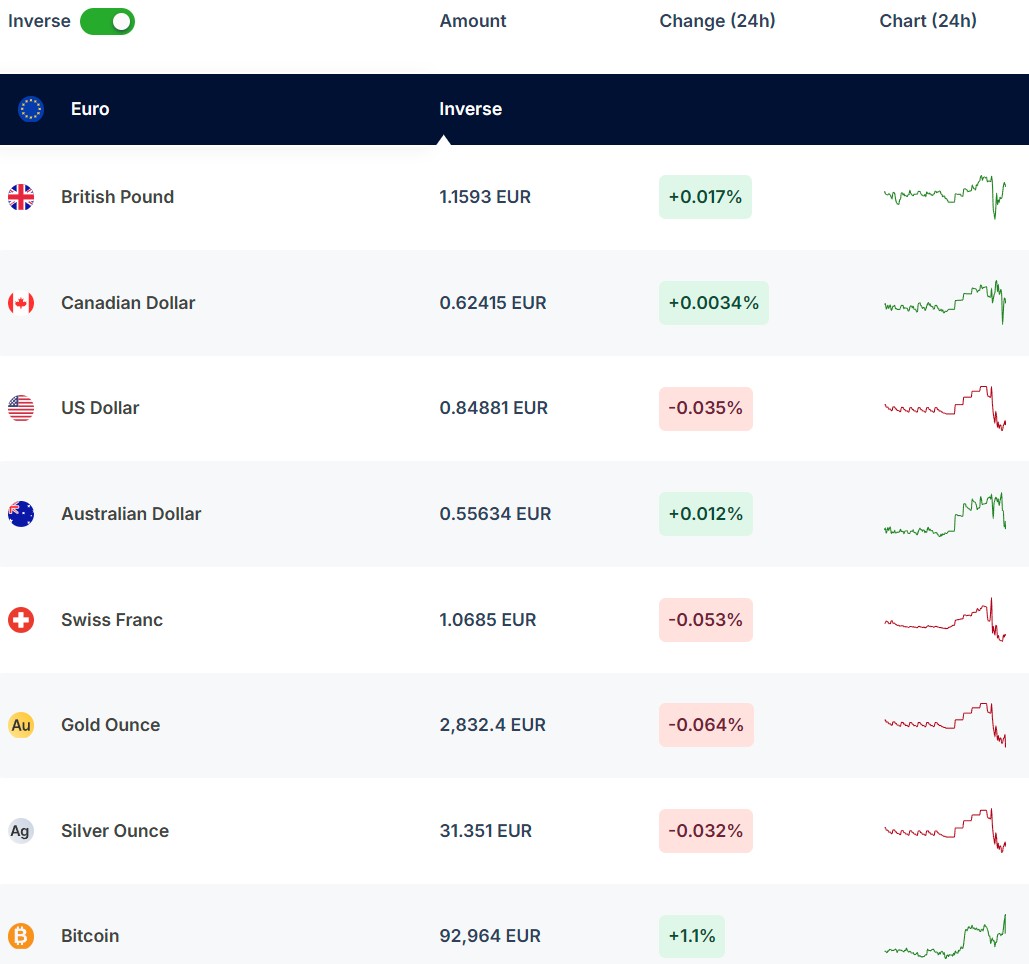The image size is (1029, 964).
Task: Click the Euro flag in header row
Action: point(31,109)
